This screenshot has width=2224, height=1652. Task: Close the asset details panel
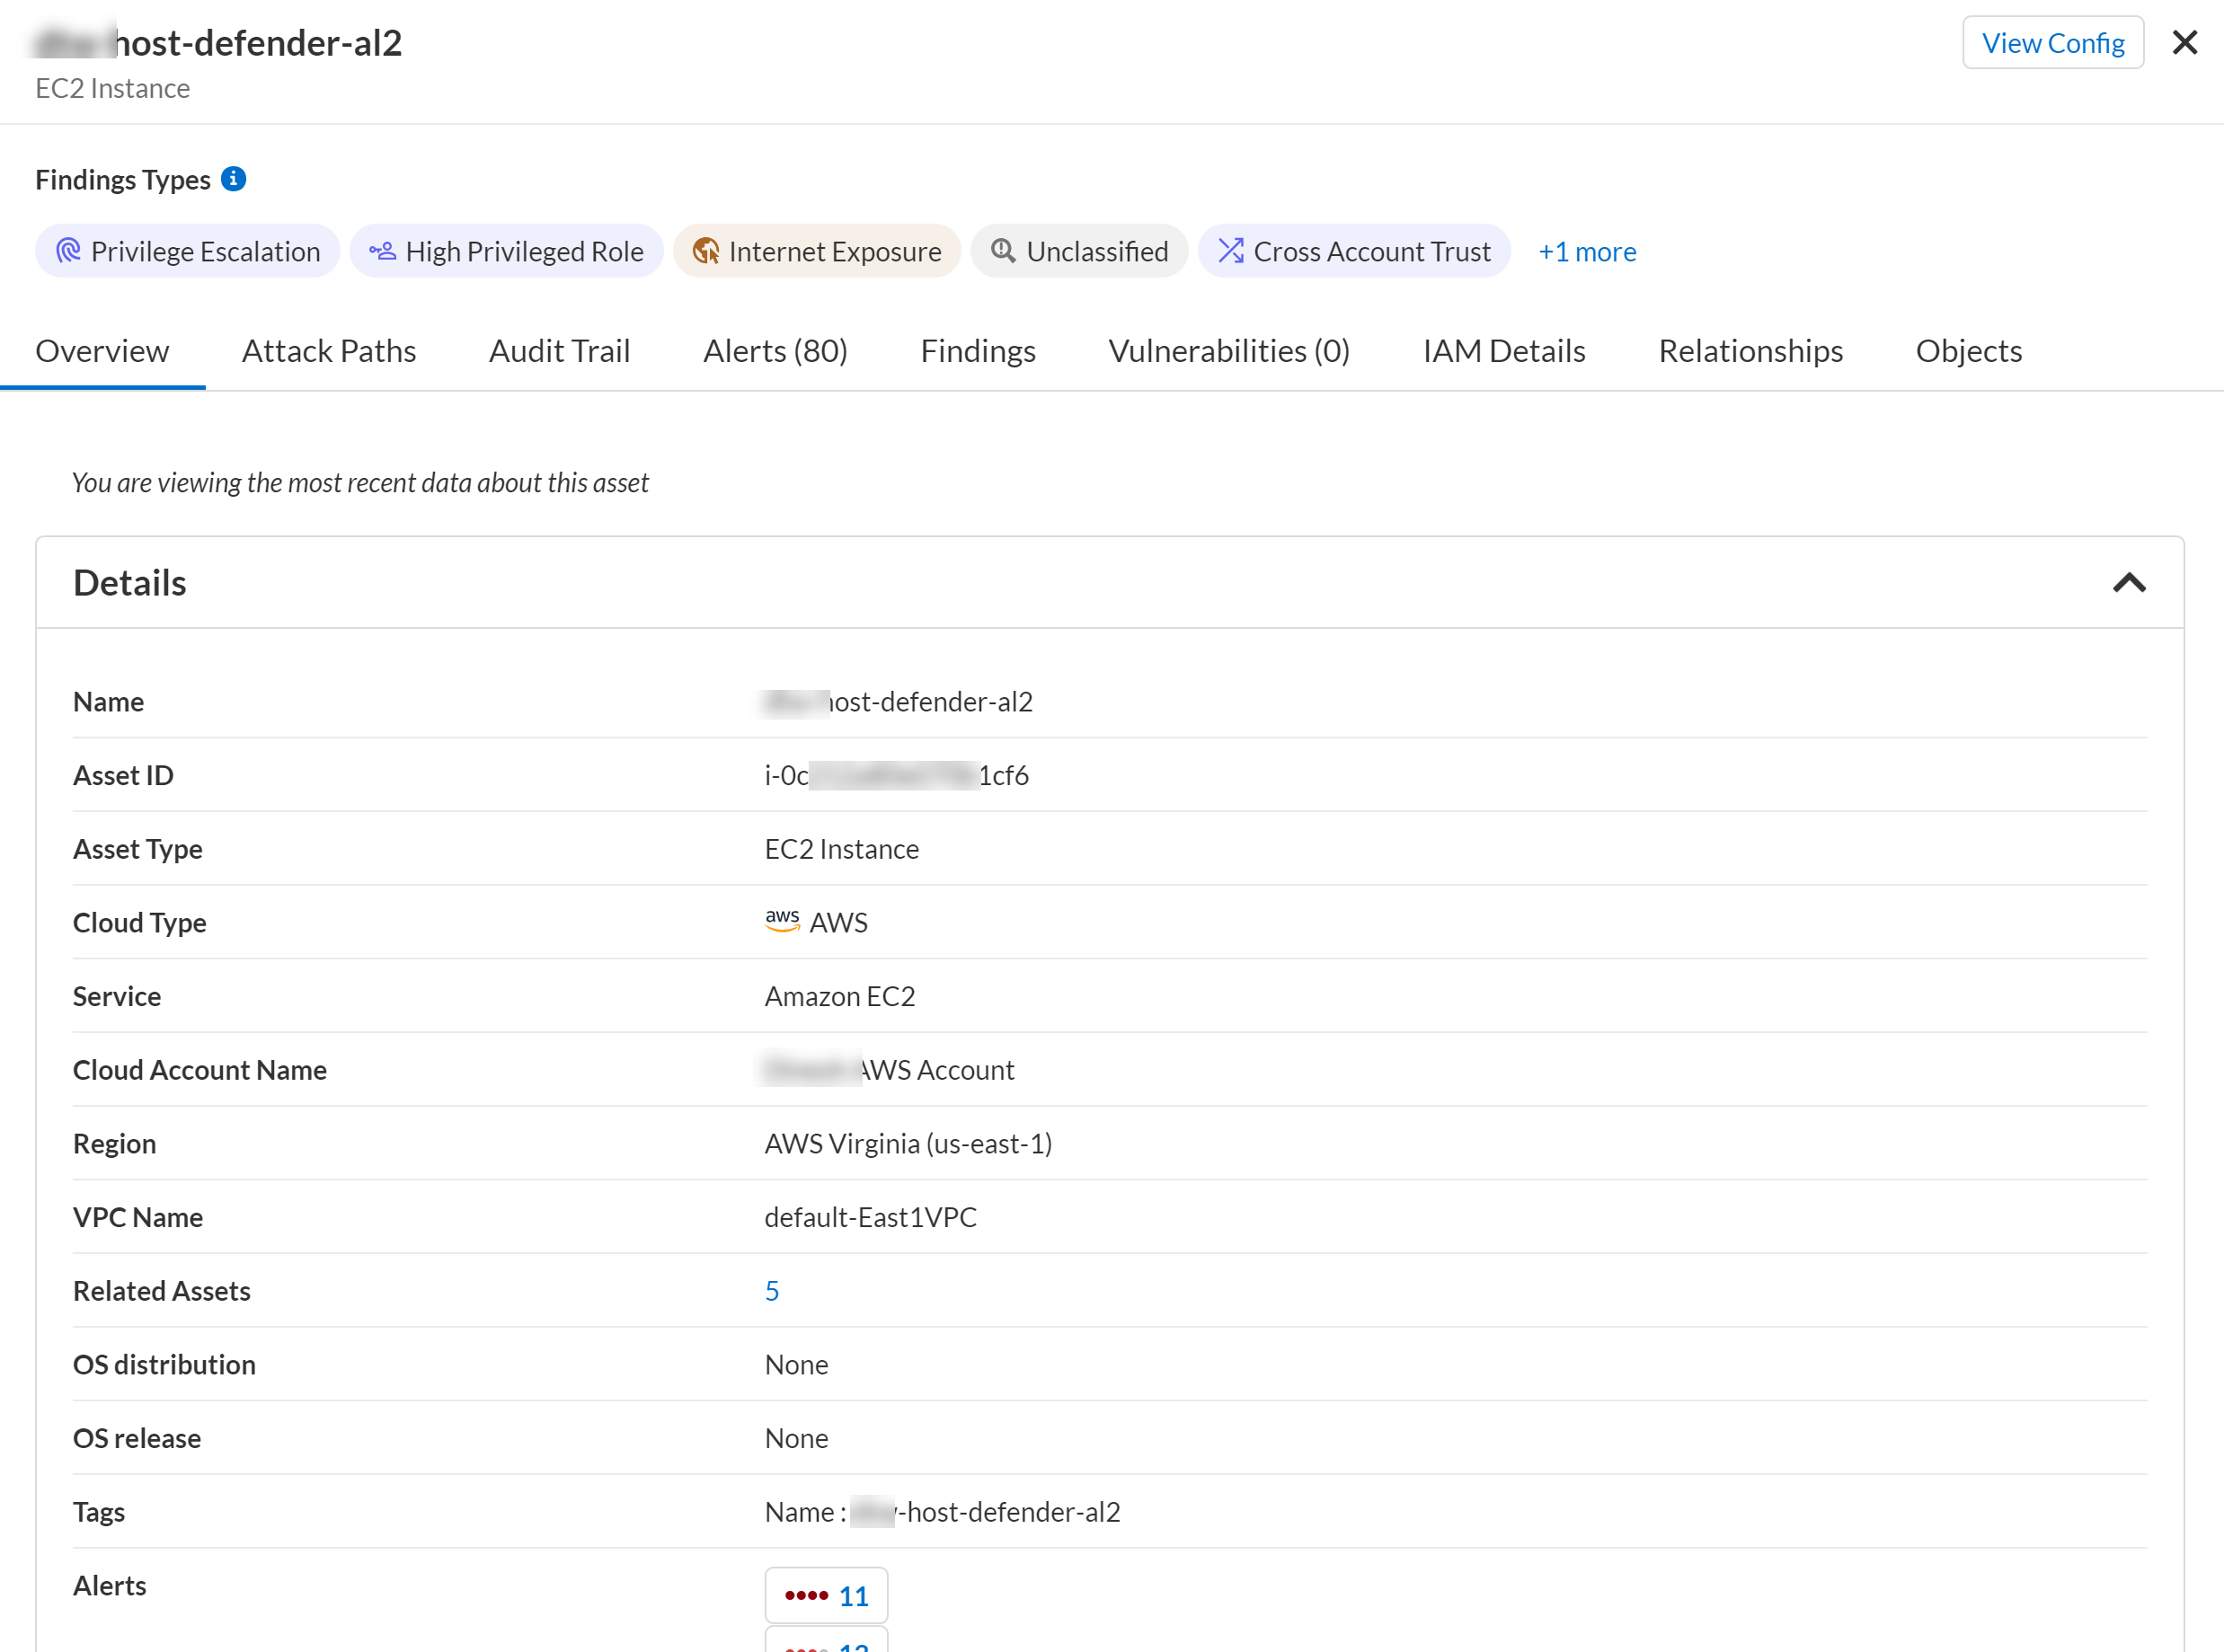click(x=2184, y=42)
